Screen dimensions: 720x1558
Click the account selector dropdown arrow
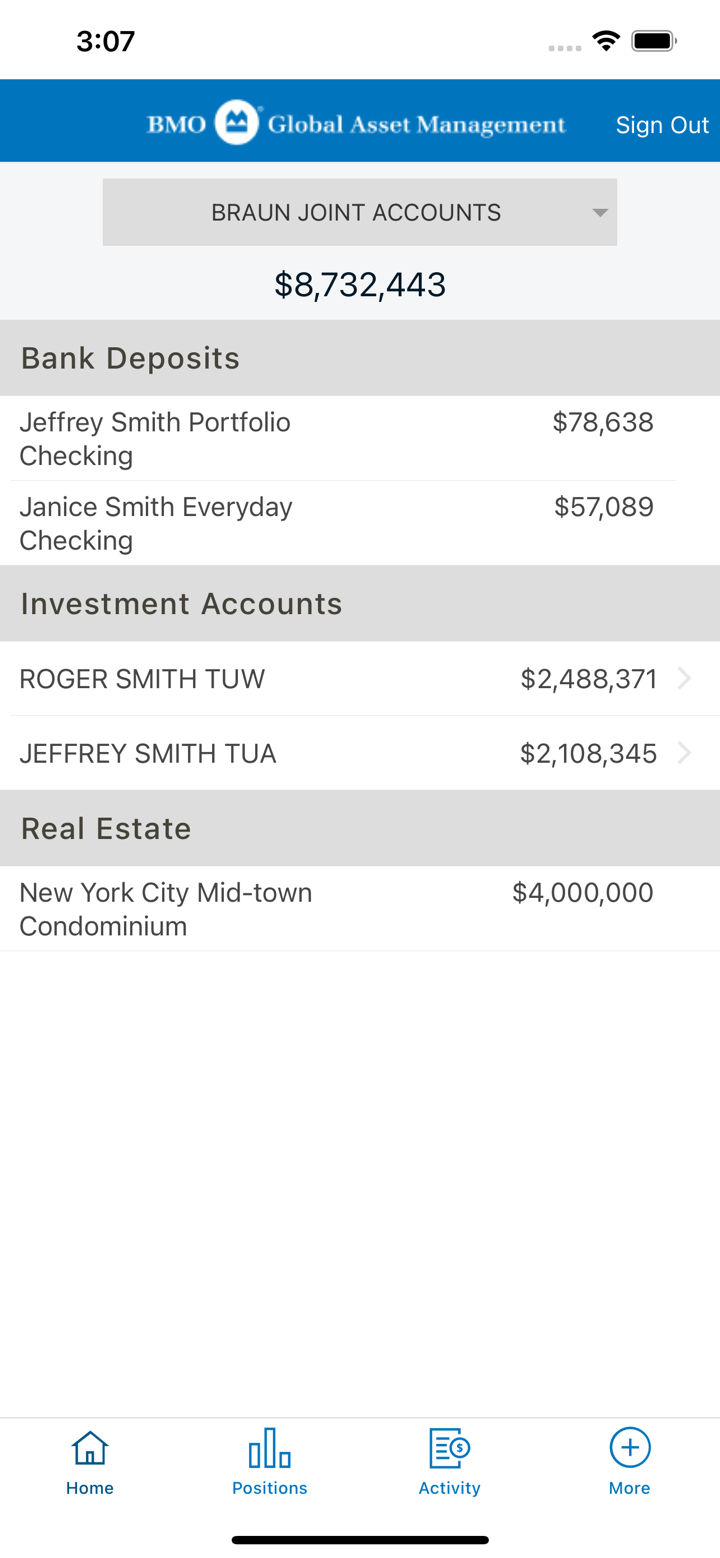pos(600,212)
